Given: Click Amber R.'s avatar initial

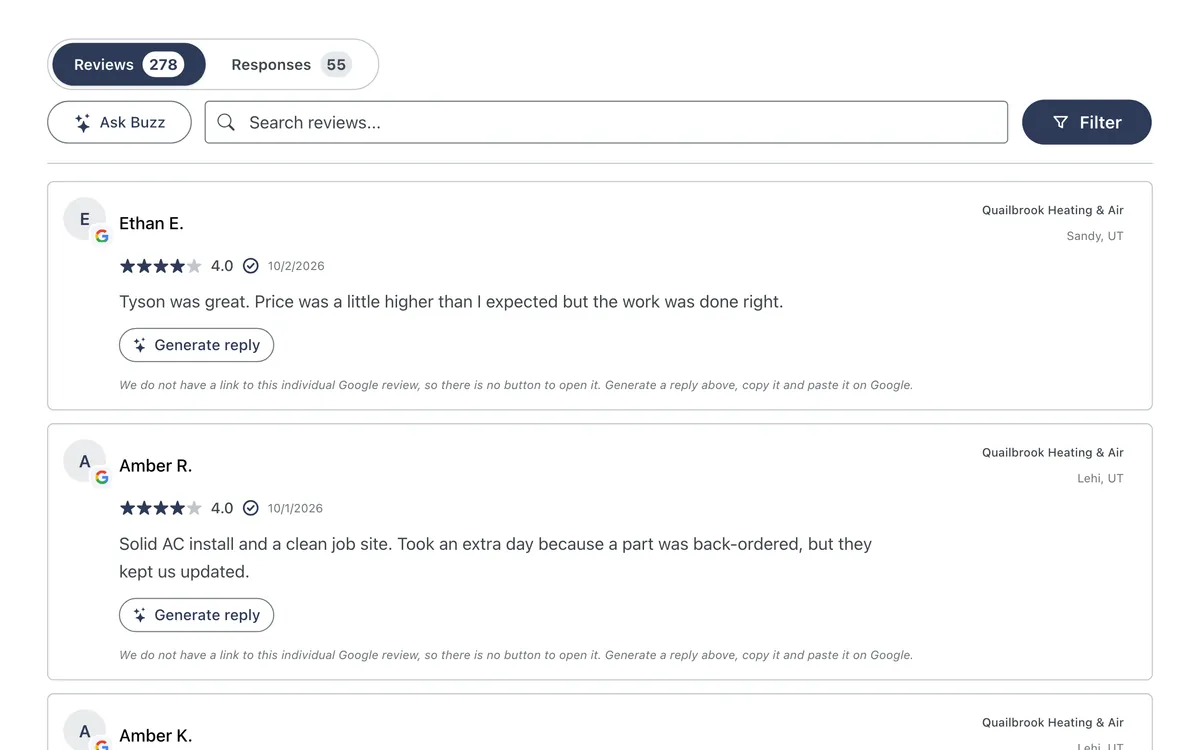Looking at the screenshot, I should (x=85, y=461).
